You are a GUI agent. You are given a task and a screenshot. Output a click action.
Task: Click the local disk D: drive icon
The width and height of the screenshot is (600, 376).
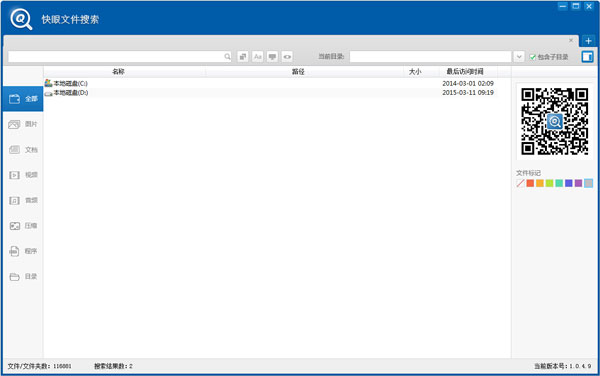tap(48, 93)
